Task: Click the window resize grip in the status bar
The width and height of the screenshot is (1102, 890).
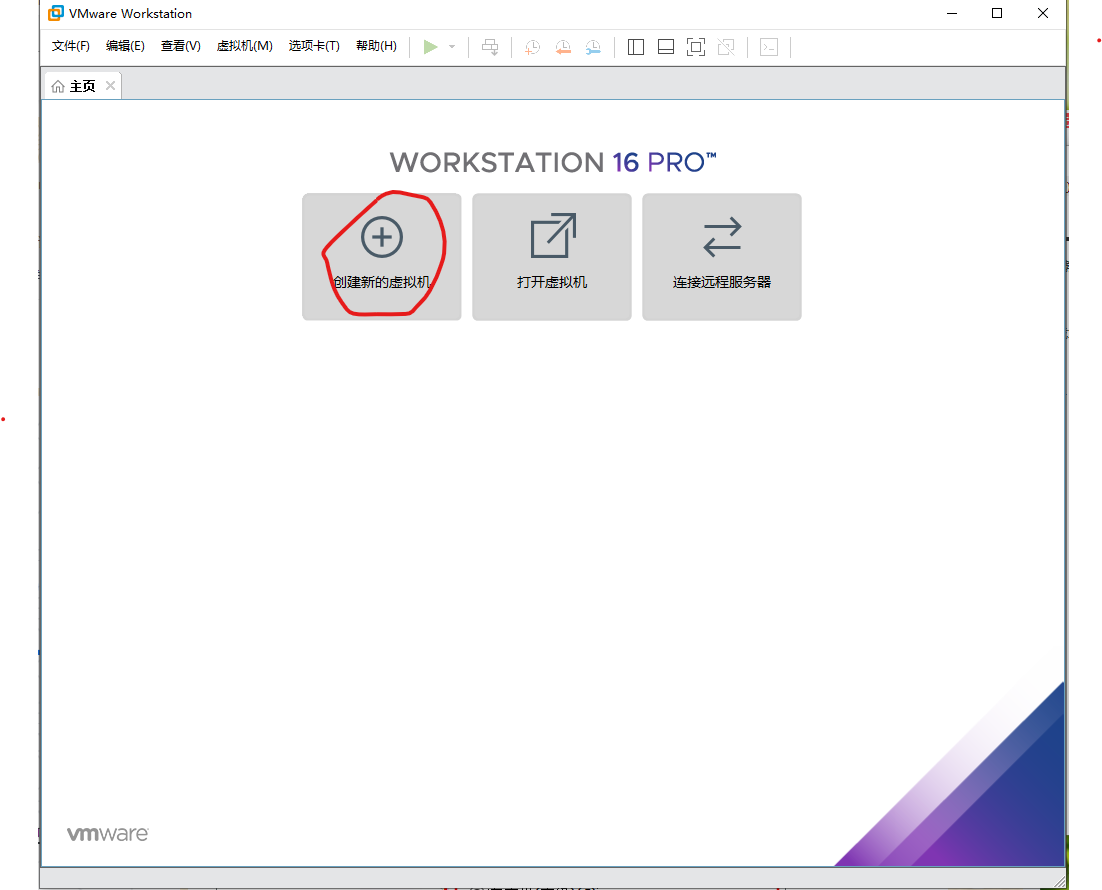Action: (x=1059, y=882)
